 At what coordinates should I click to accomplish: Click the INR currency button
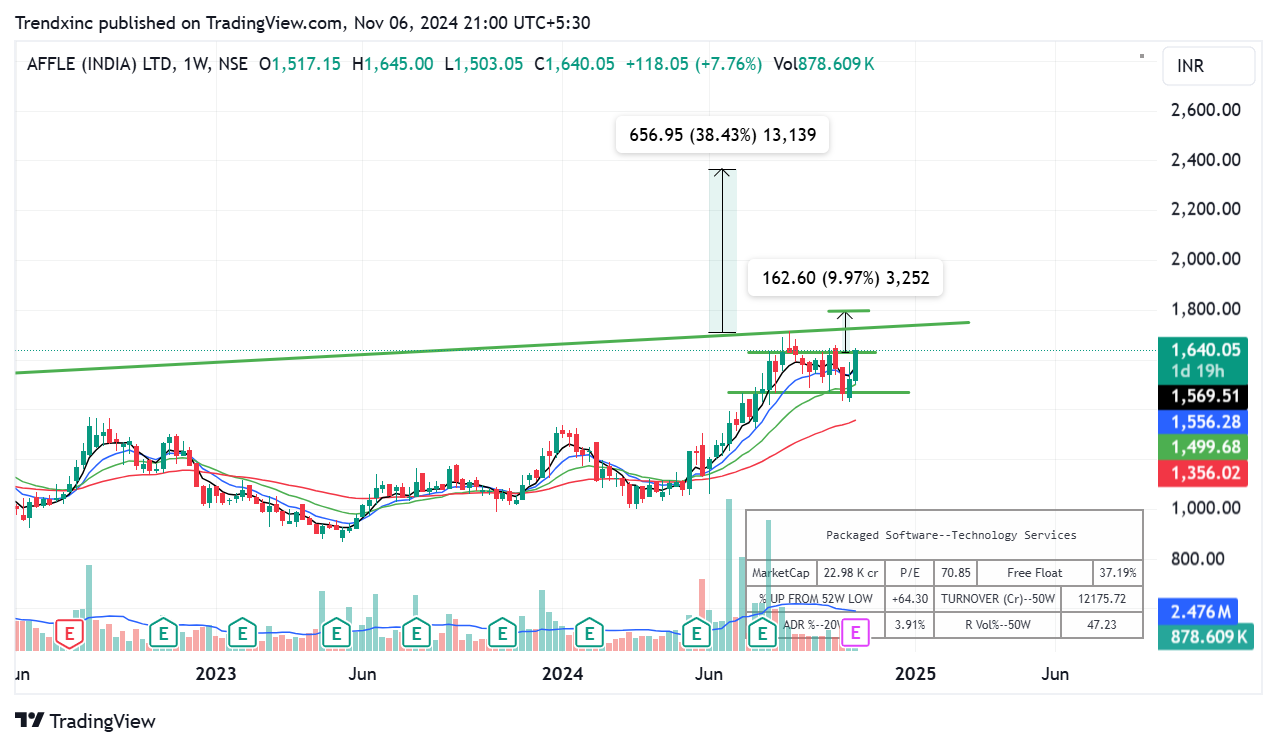tap(1208, 66)
